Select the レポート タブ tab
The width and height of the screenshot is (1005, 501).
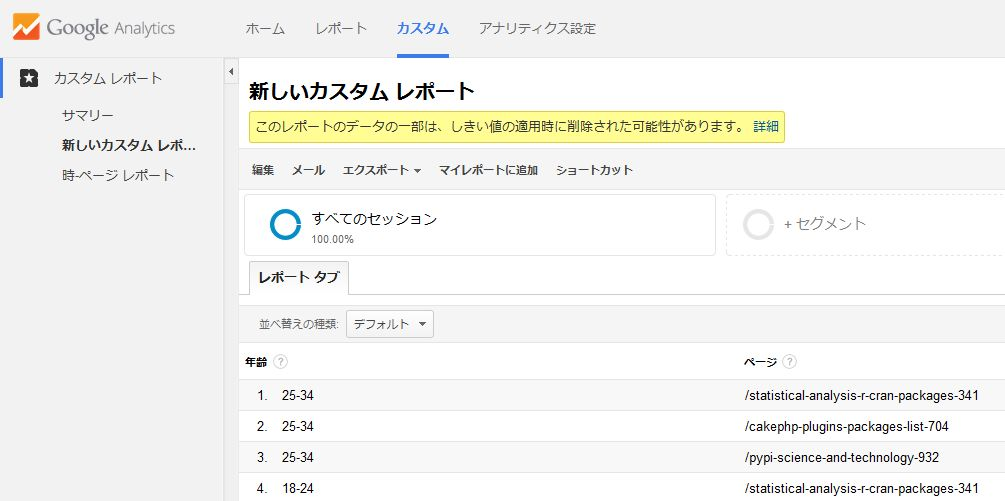(x=298, y=278)
